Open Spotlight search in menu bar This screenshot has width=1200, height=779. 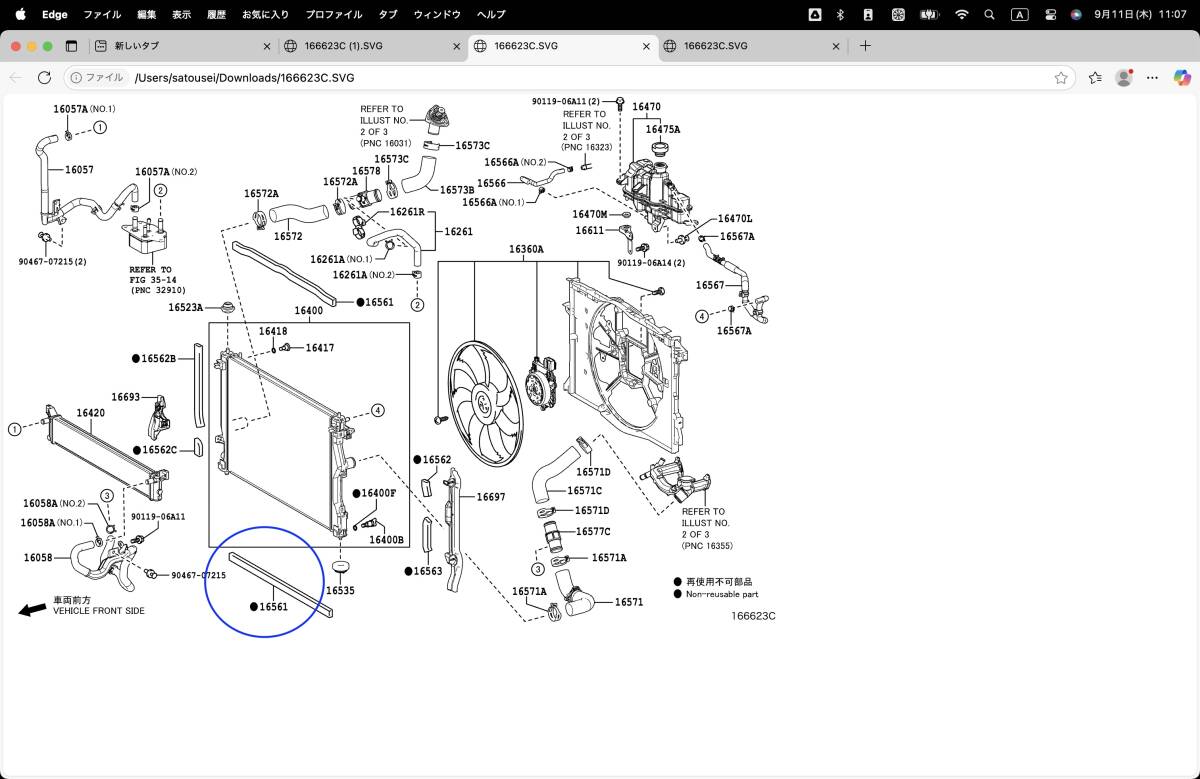tap(989, 15)
